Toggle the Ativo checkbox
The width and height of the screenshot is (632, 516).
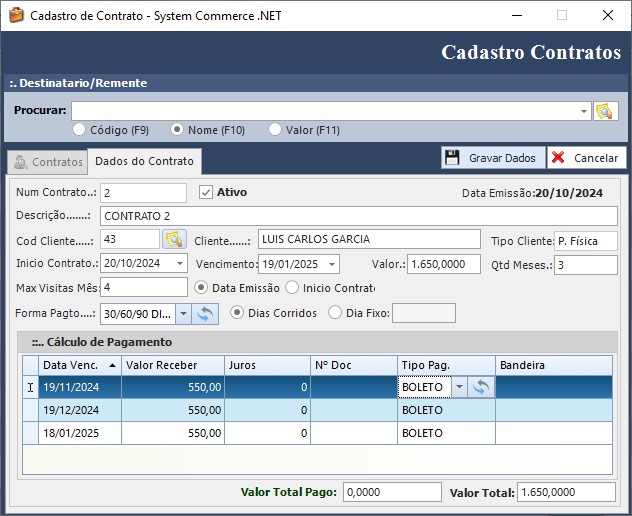tap(206, 192)
